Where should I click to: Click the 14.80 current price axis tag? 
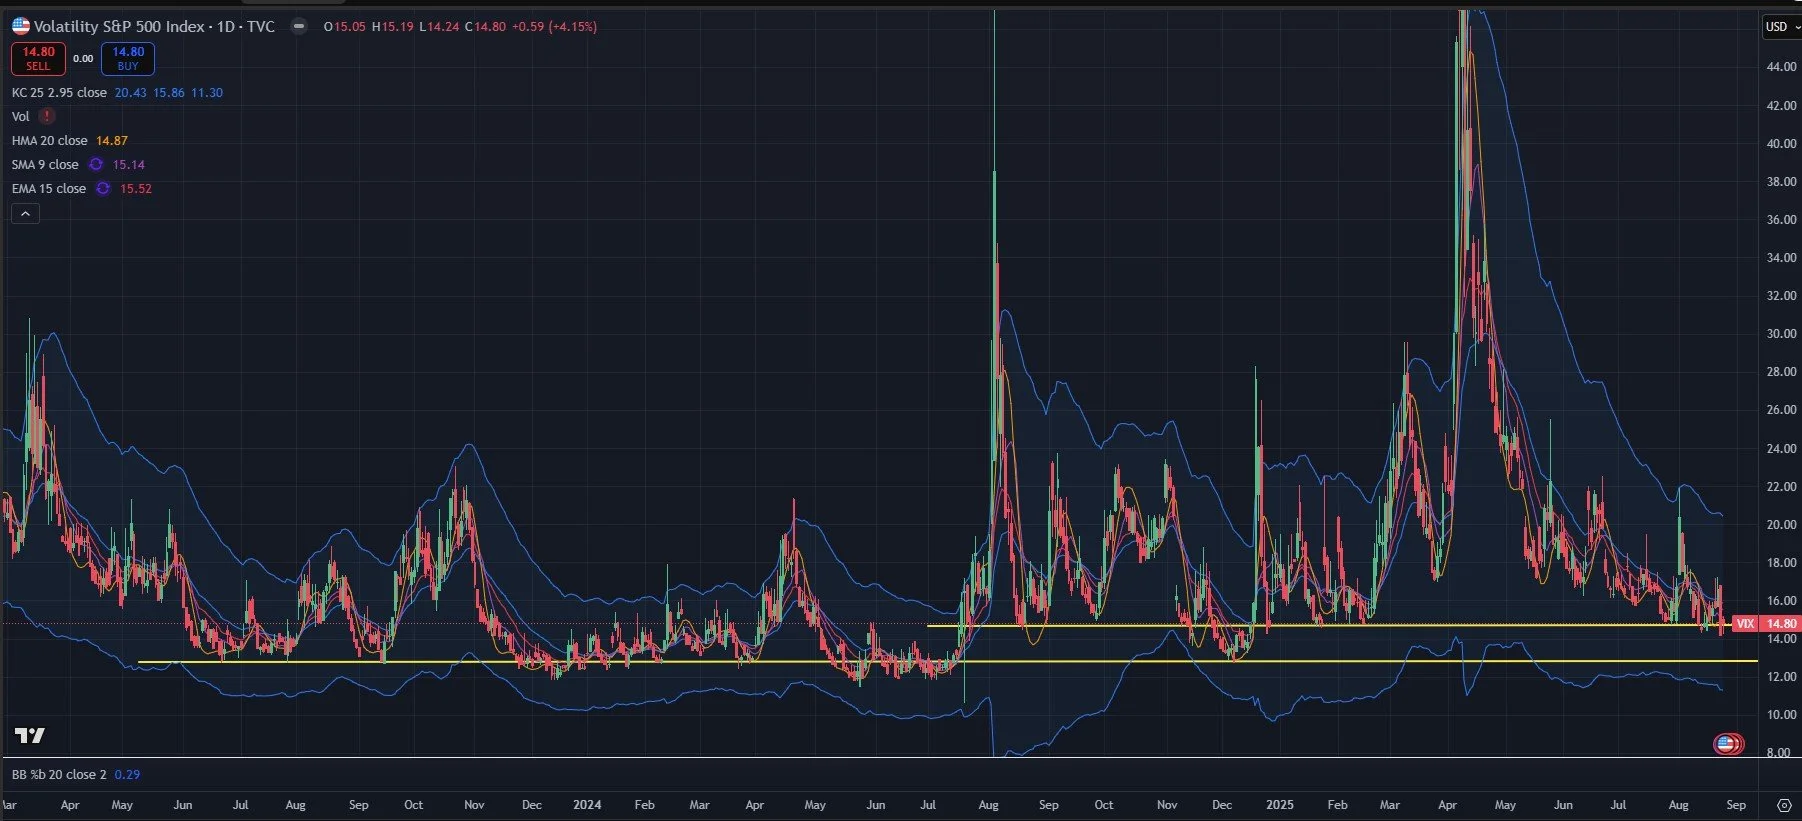pos(1780,623)
